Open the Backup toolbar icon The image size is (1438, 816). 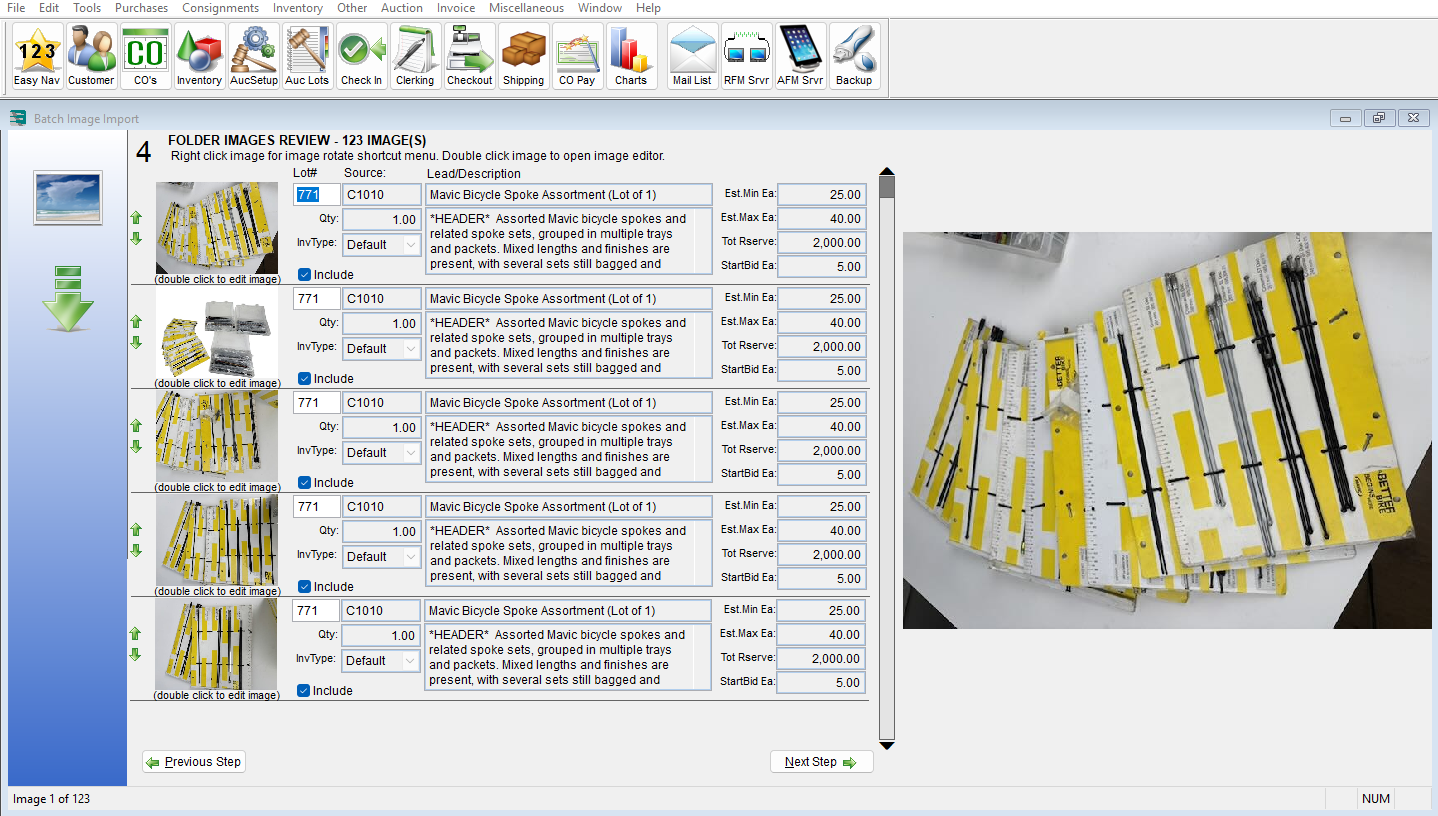coord(854,57)
